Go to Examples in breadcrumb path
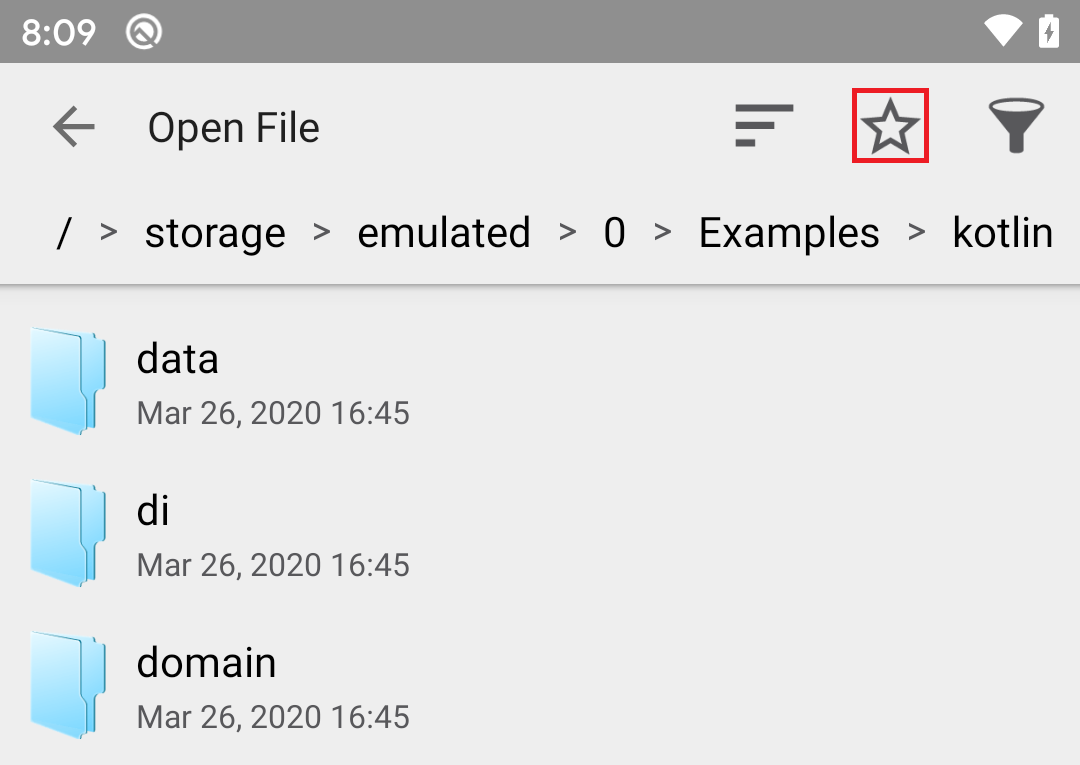1080x765 pixels. point(789,233)
